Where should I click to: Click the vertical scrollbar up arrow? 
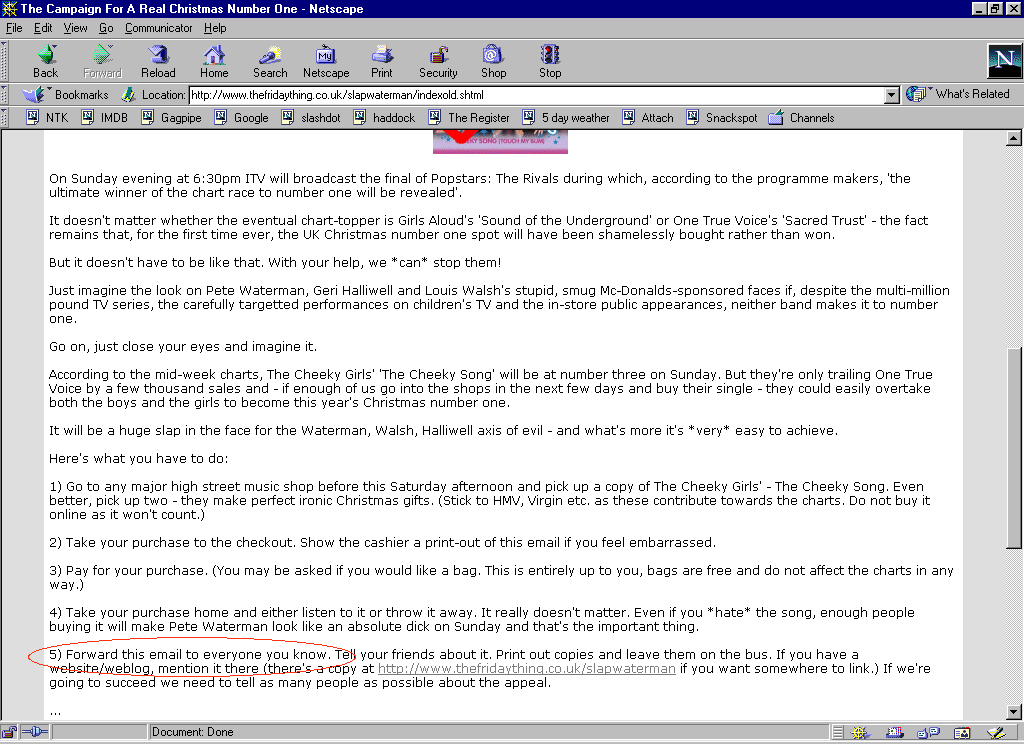(1014, 138)
